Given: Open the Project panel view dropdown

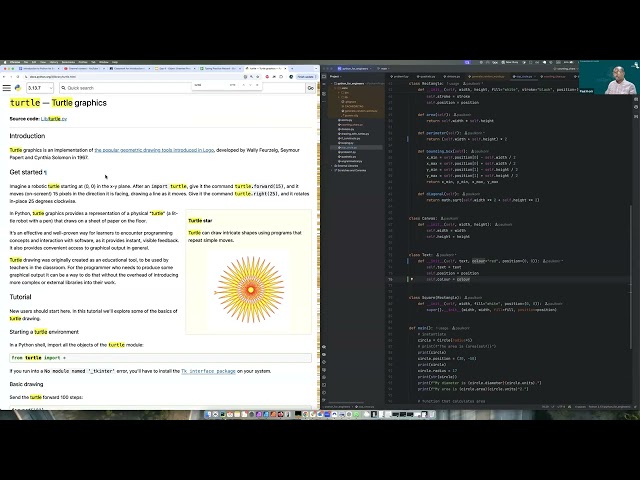Looking at the screenshot, I should click(336, 76).
